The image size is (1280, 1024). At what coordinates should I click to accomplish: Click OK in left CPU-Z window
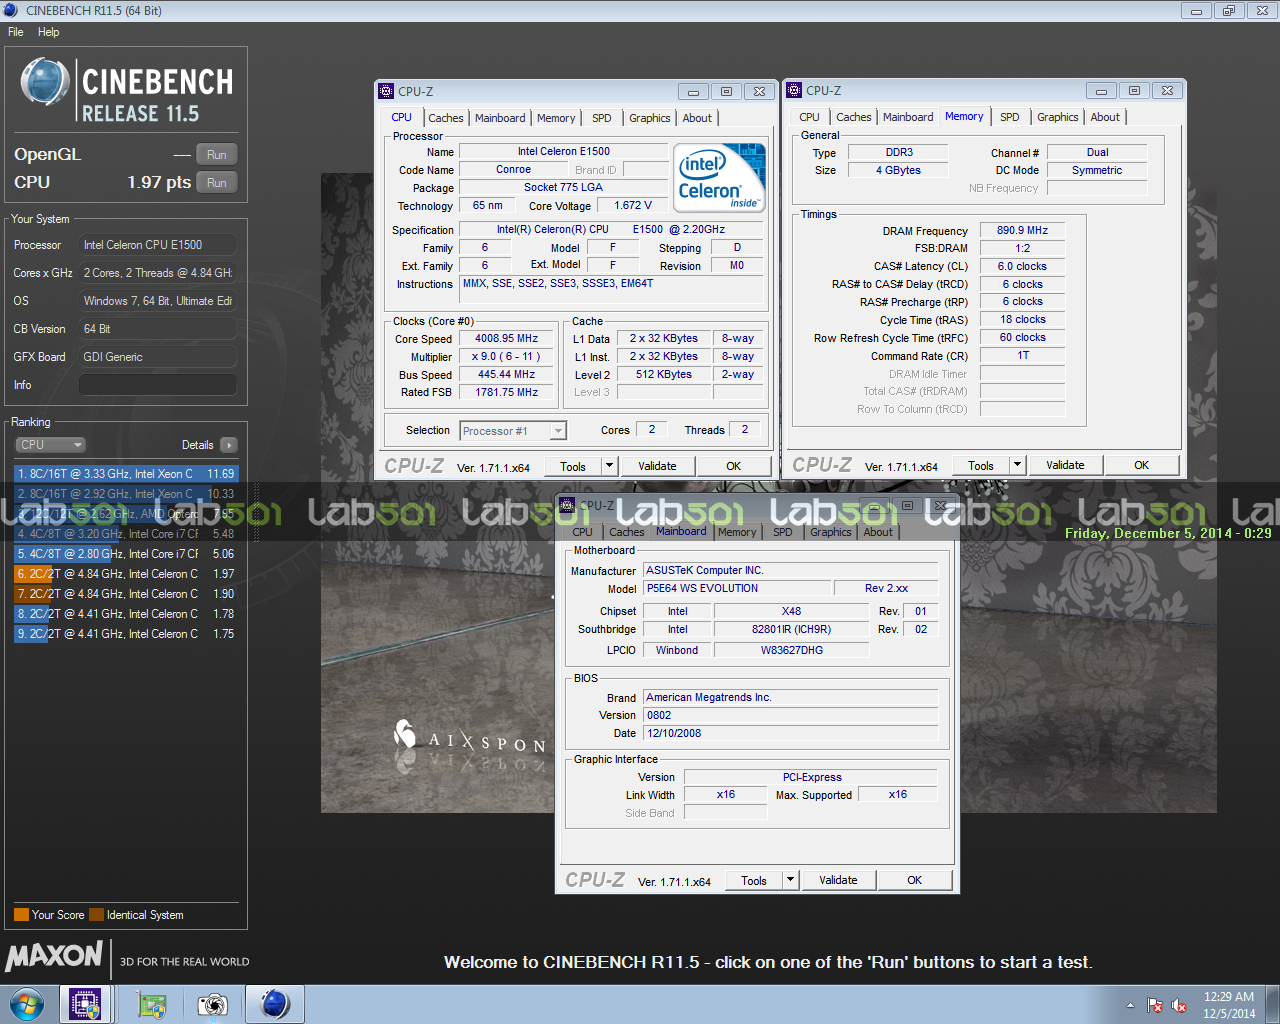coord(734,466)
